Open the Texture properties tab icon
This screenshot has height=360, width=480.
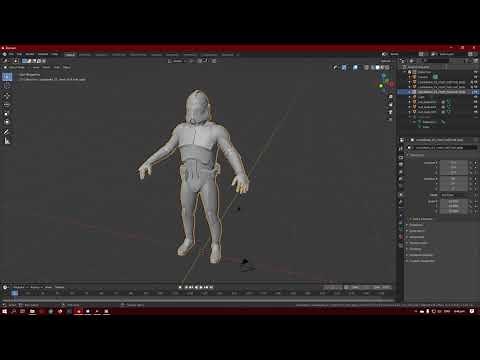pyautogui.click(x=401, y=245)
